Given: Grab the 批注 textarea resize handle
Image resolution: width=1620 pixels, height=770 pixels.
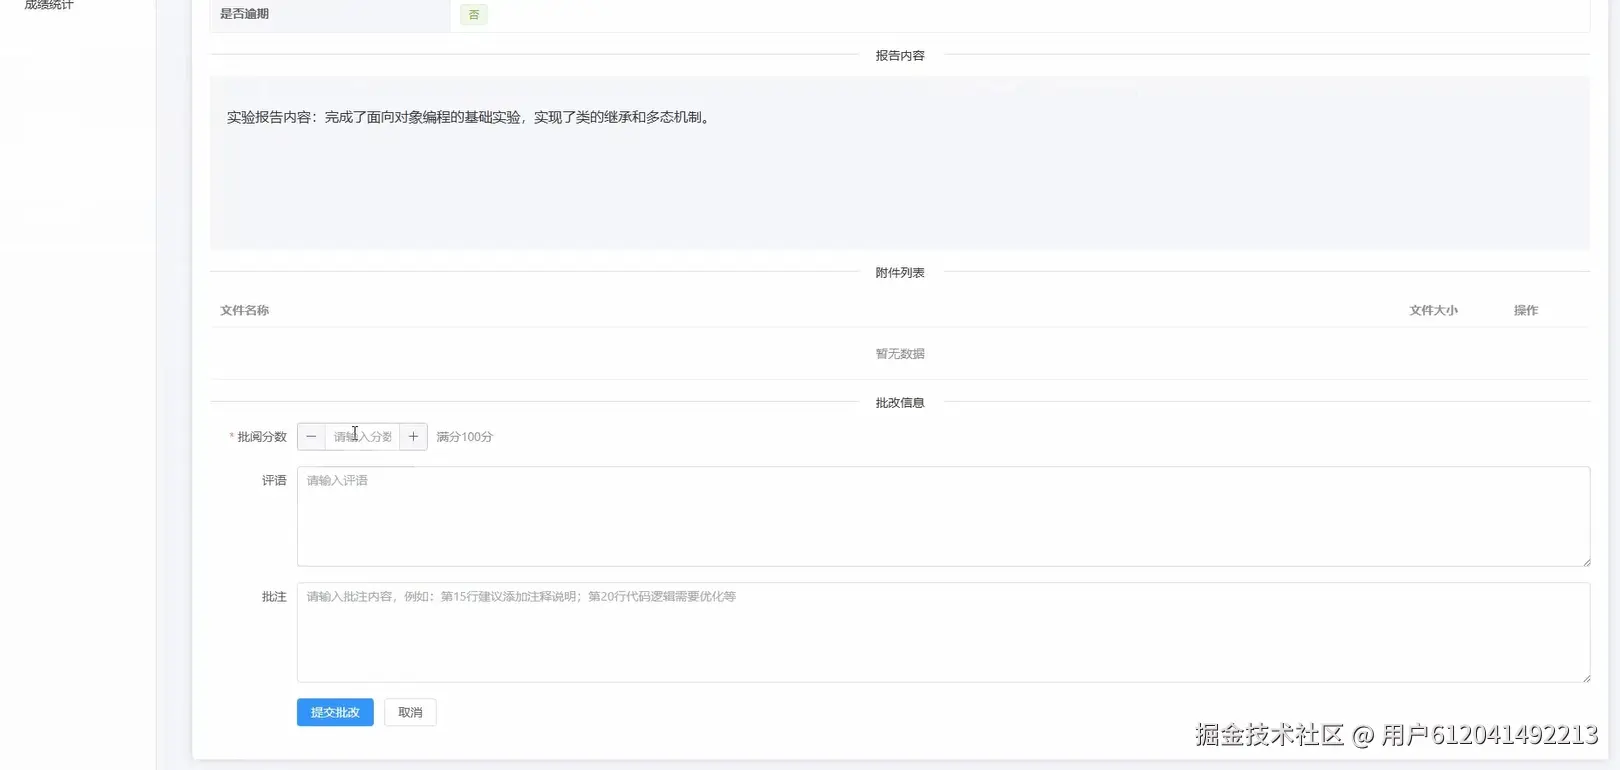Looking at the screenshot, I should coord(1585,677).
